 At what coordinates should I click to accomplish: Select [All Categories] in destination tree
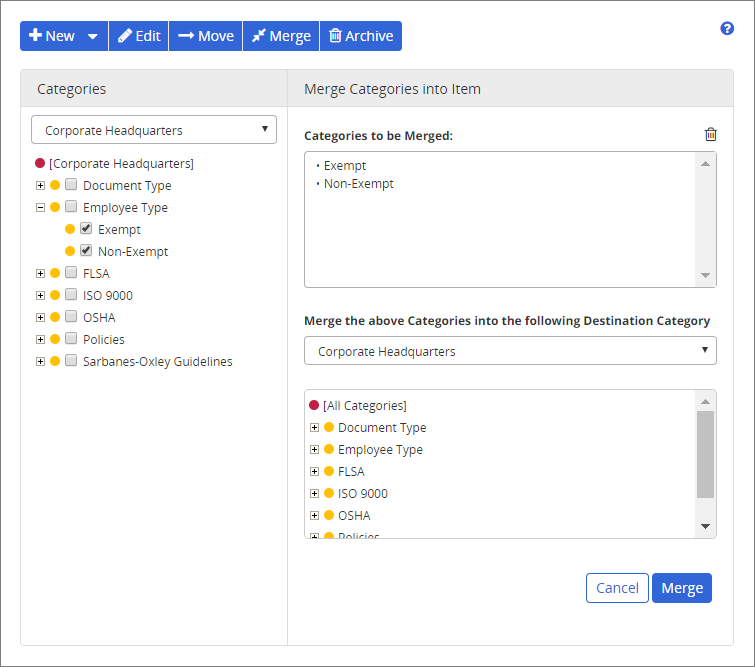tap(364, 405)
